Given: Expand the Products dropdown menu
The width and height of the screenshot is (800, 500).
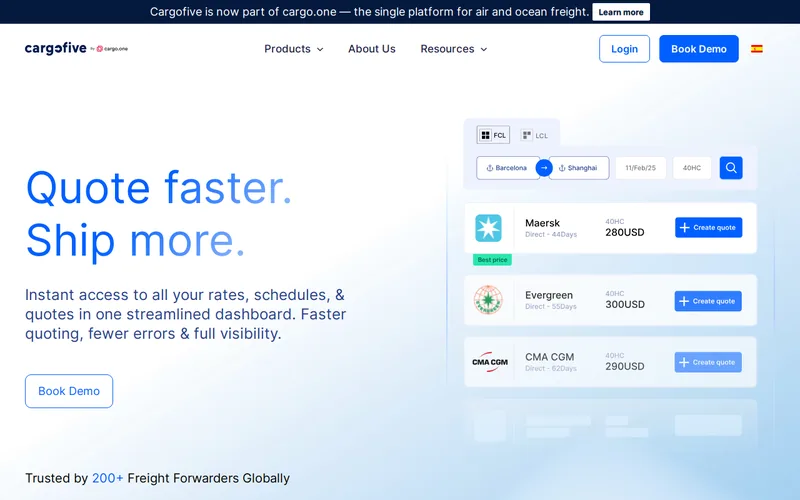Looking at the screenshot, I should (x=293, y=49).
